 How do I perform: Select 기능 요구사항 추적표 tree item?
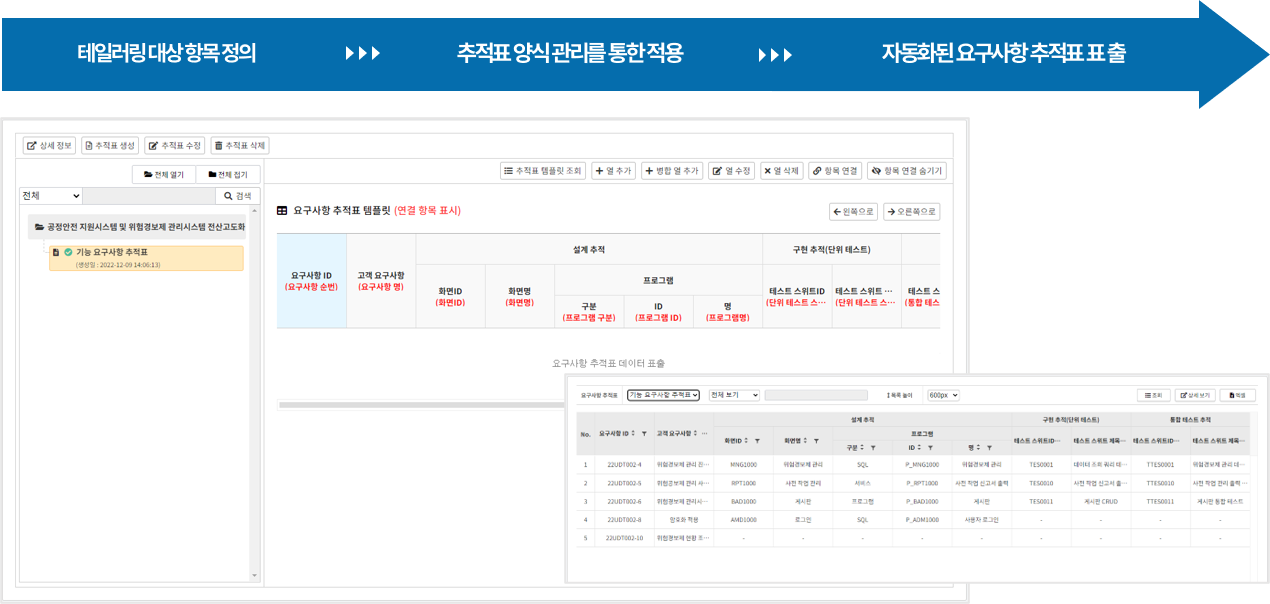146,258
